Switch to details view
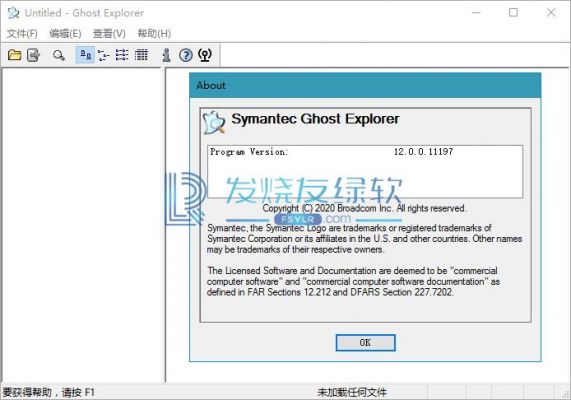The width and height of the screenshot is (571, 400). (141, 55)
